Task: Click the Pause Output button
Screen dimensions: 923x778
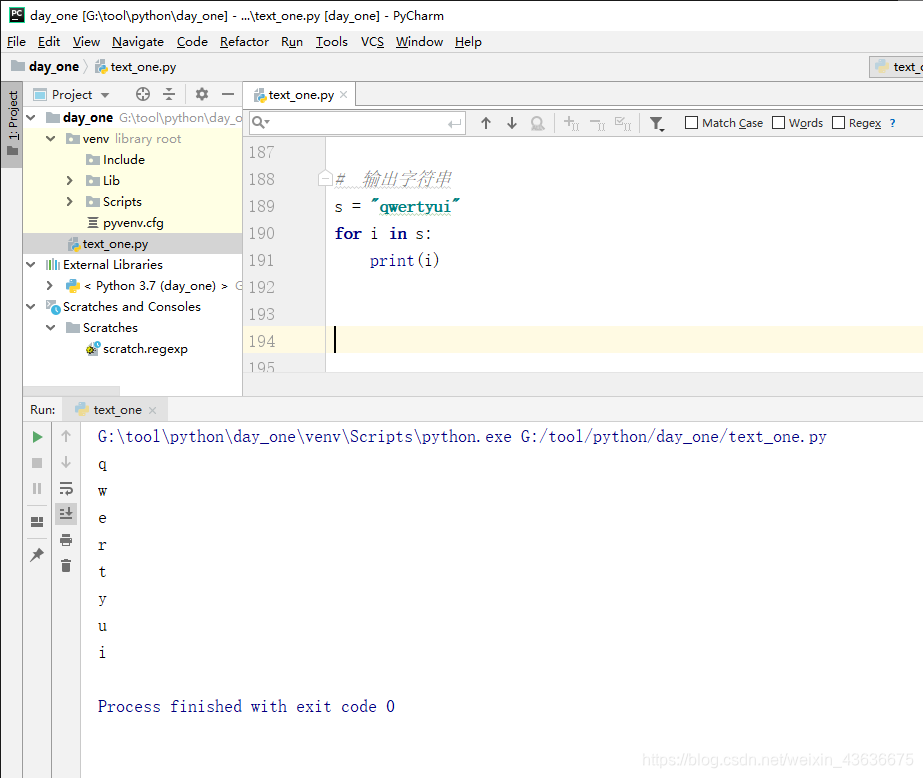Action: [x=37, y=488]
